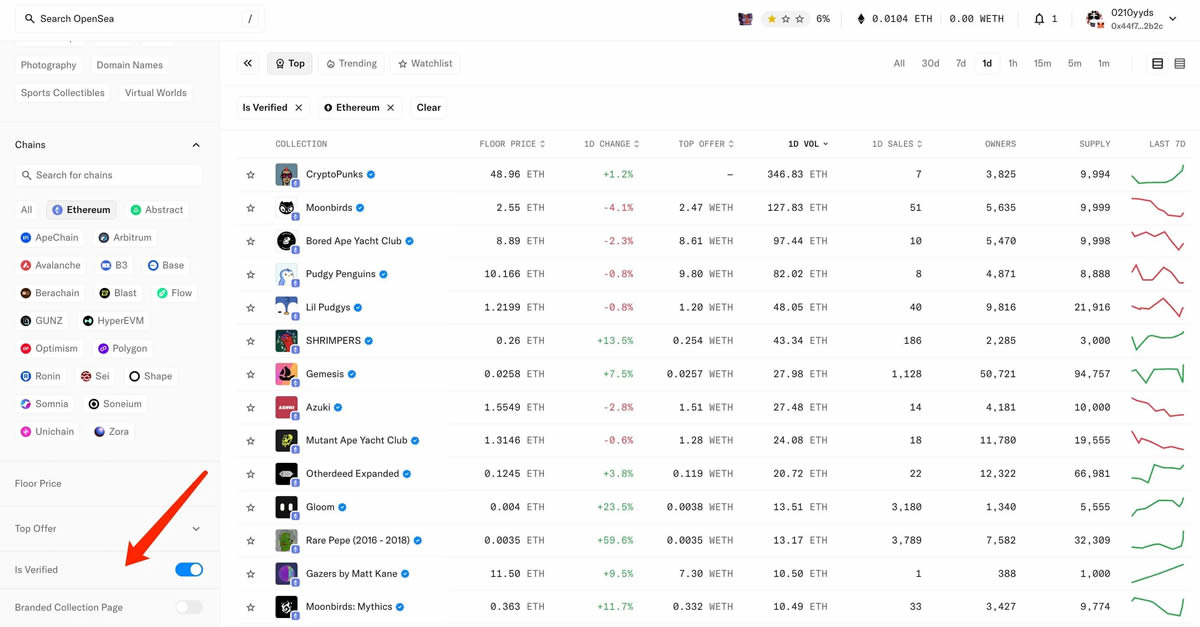This screenshot has height=627, width=1200.
Task: Select the 7d time range
Action: (x=960, y=62)
